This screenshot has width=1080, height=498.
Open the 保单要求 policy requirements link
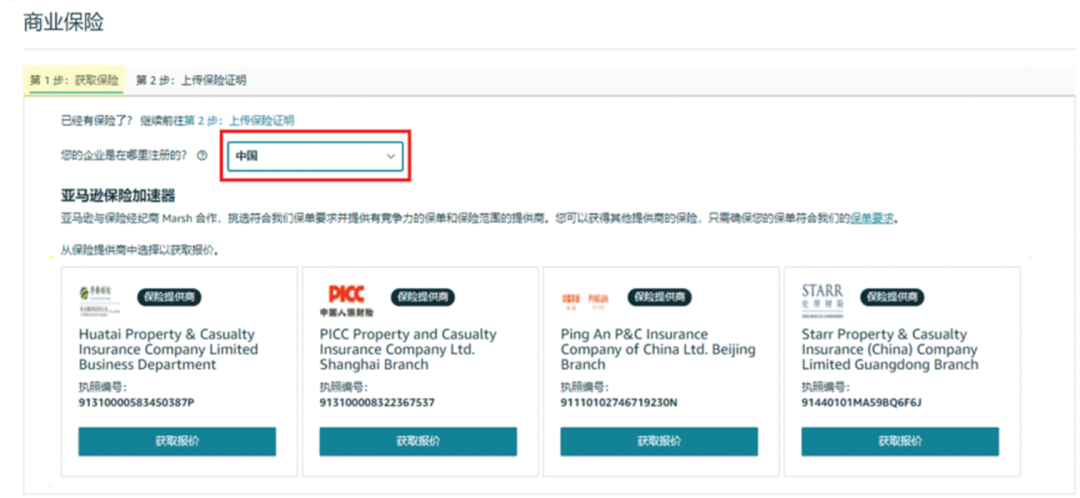pyautogui.click(x=871, y=219)
